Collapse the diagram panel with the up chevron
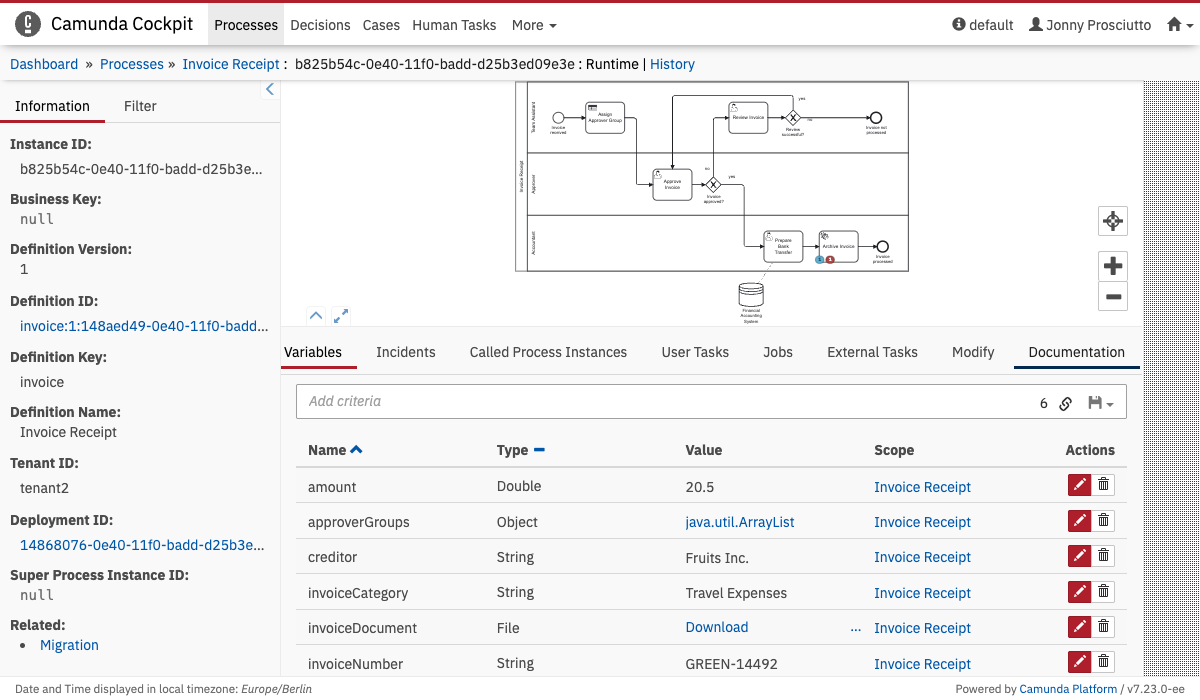 pyautogui.click(x=315, y=316)
